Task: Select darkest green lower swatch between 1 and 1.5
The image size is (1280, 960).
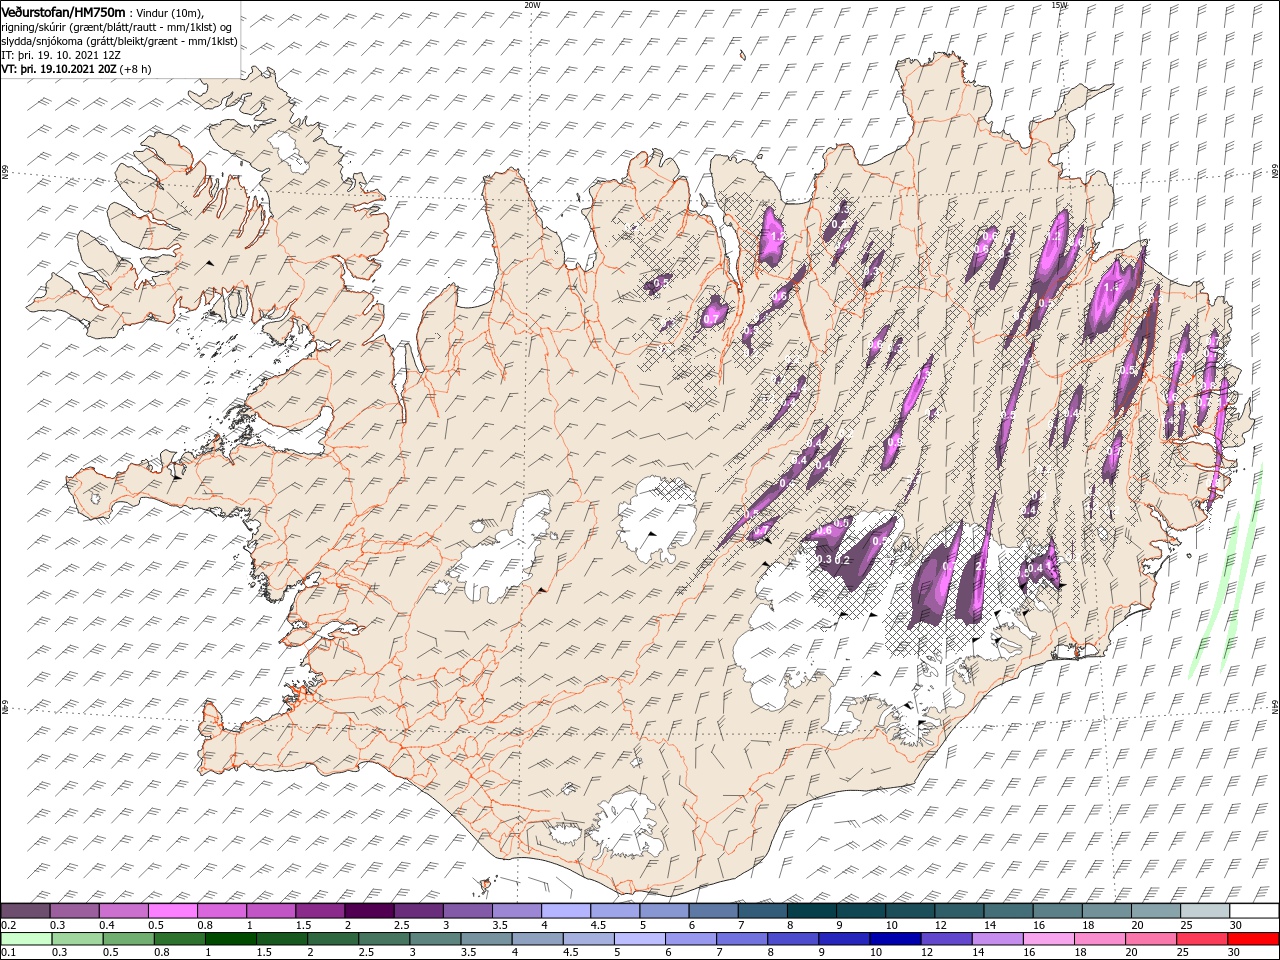Action: click(231, 939)
